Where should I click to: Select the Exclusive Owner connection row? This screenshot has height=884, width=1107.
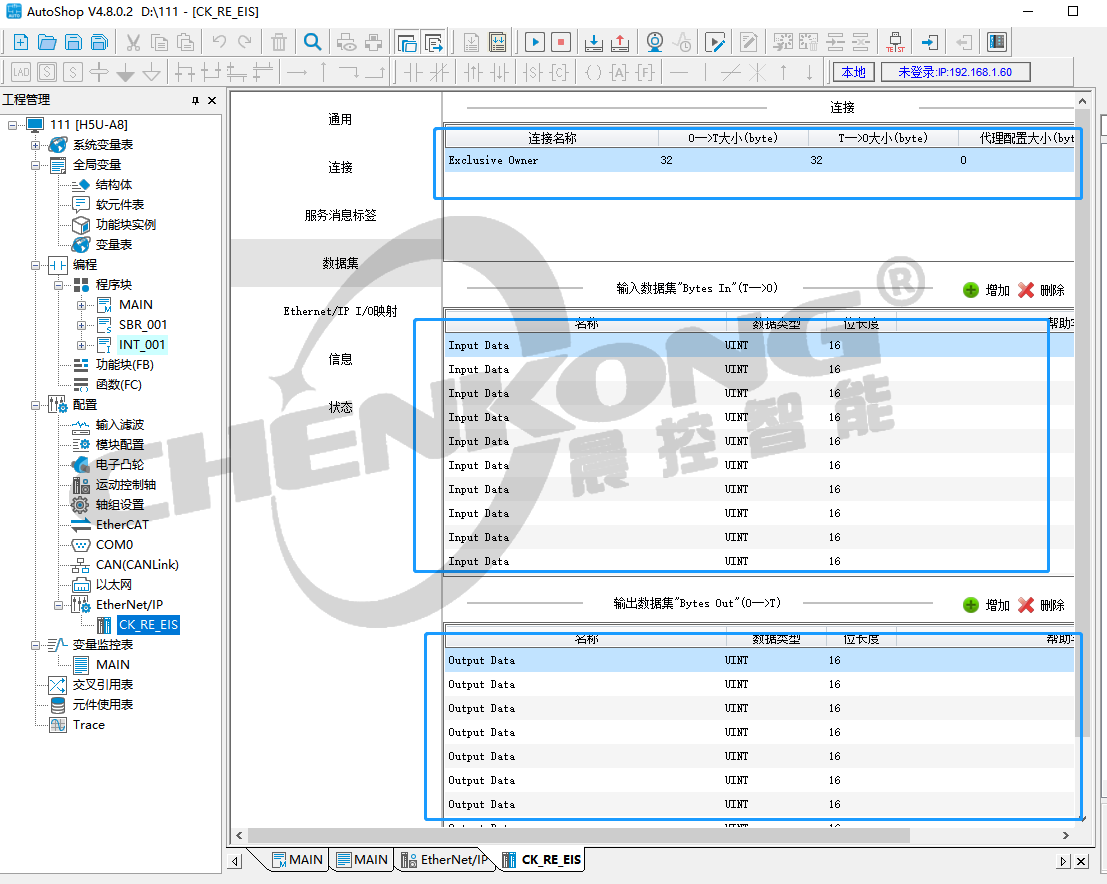tap(759, 160)
